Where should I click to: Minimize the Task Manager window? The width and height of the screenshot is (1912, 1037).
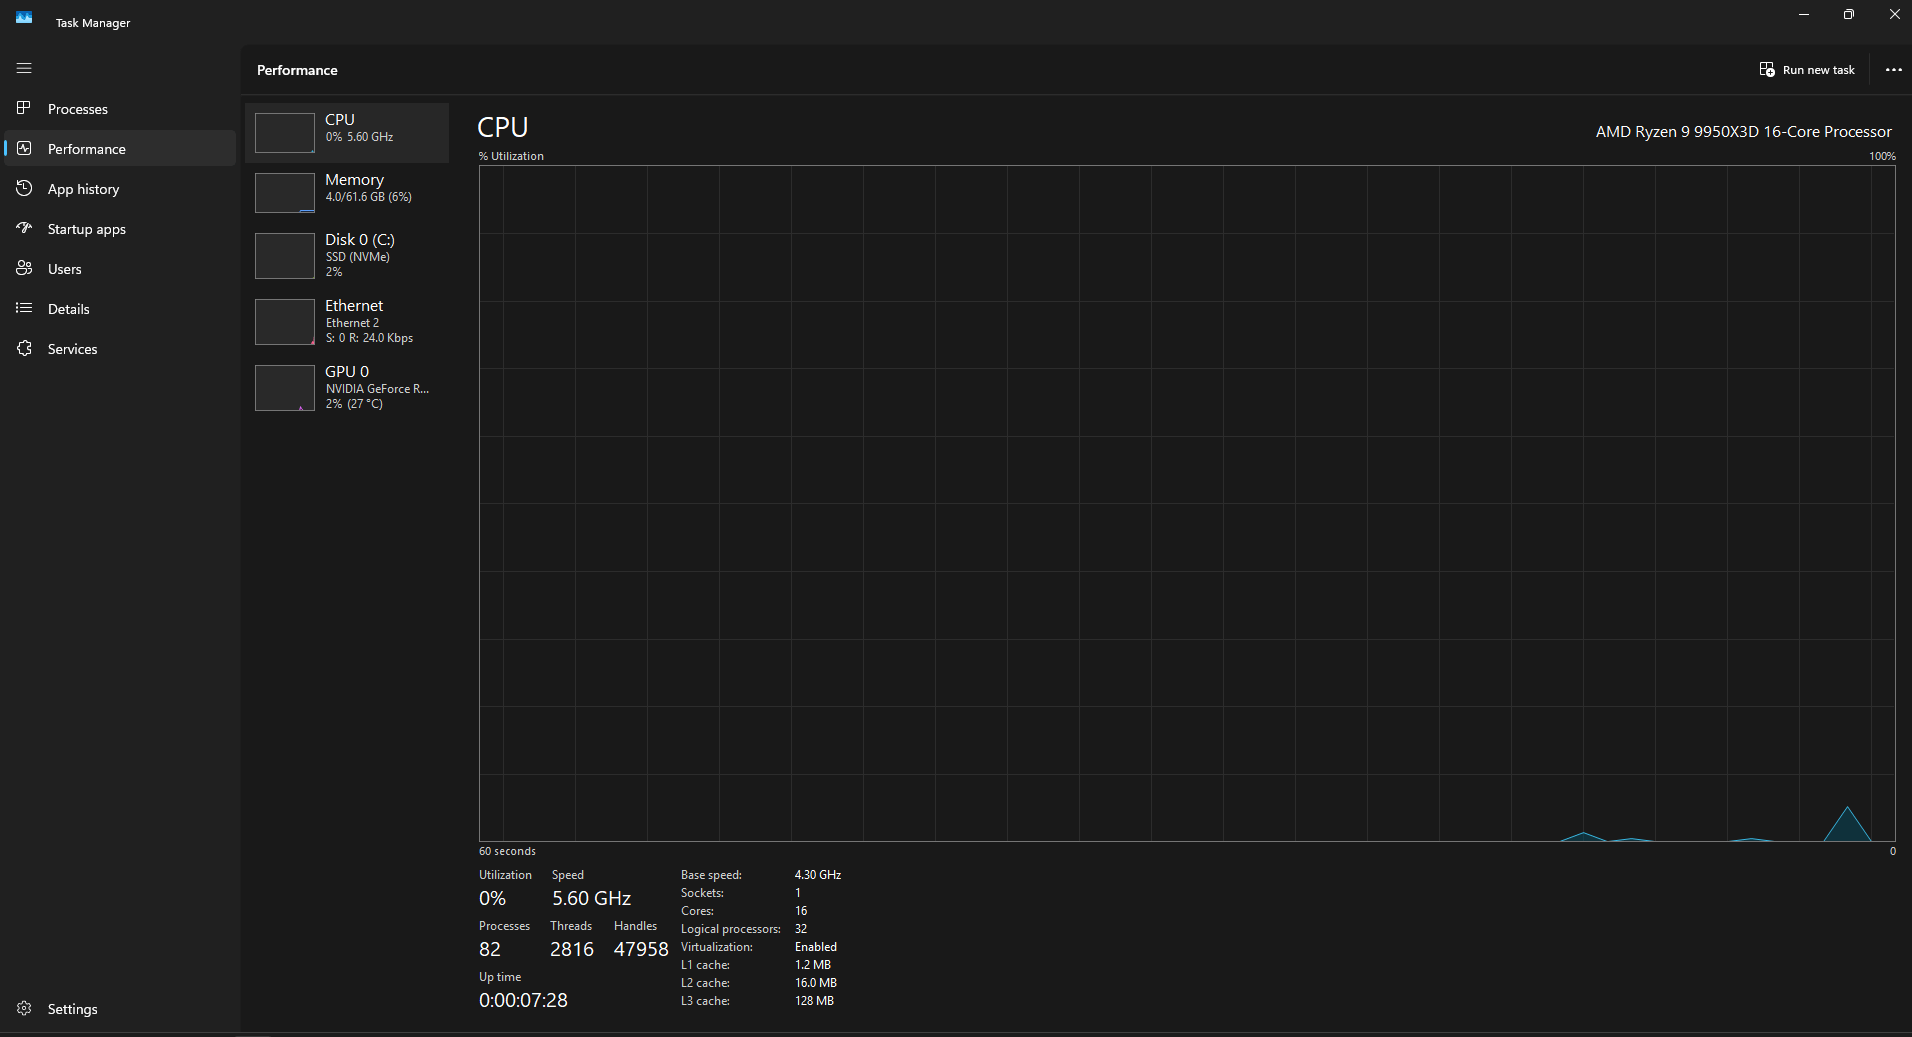click(x=1804, y=14)
